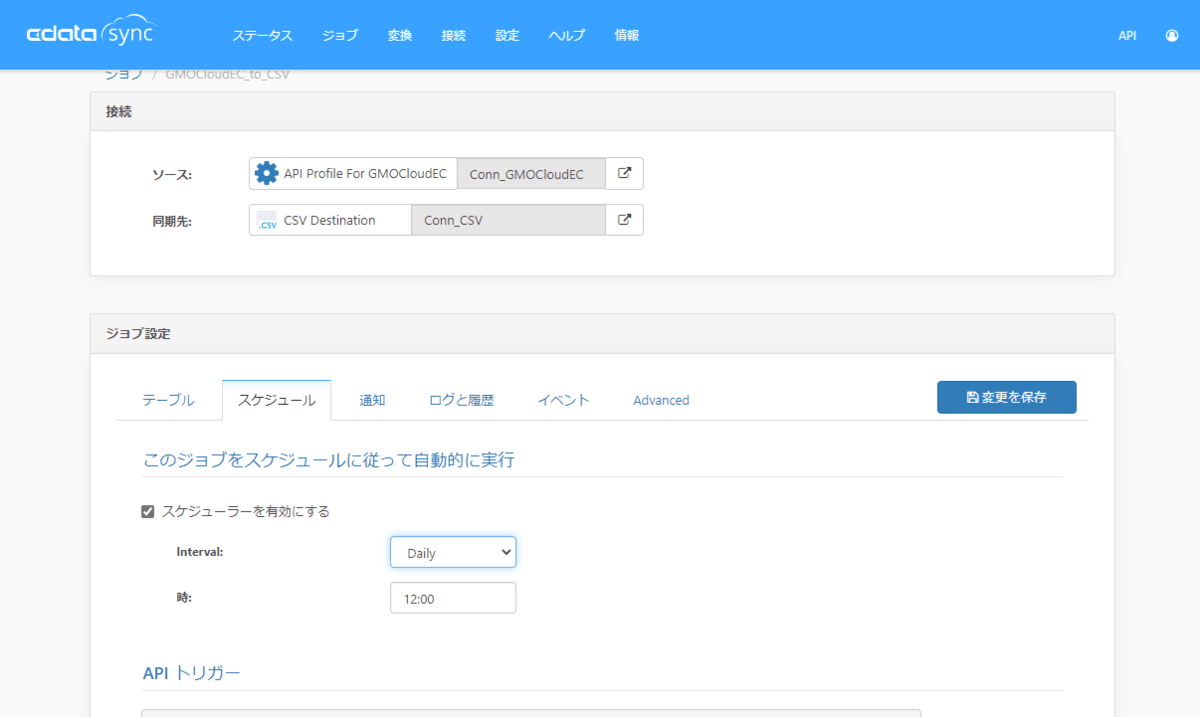Image resolution: width=1200 pixels, height=717 pixels.
Task: Expand the Interval Daily dropdown
Action: tap(453, 552)
